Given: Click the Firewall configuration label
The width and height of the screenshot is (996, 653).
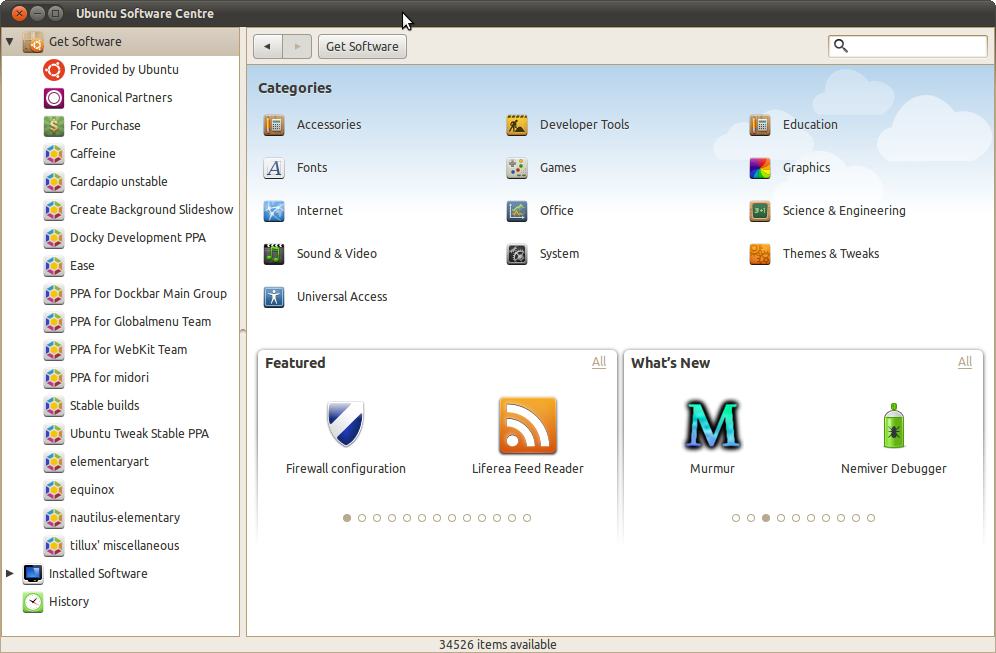Looking at the screenshot, I should click(346, 469).
